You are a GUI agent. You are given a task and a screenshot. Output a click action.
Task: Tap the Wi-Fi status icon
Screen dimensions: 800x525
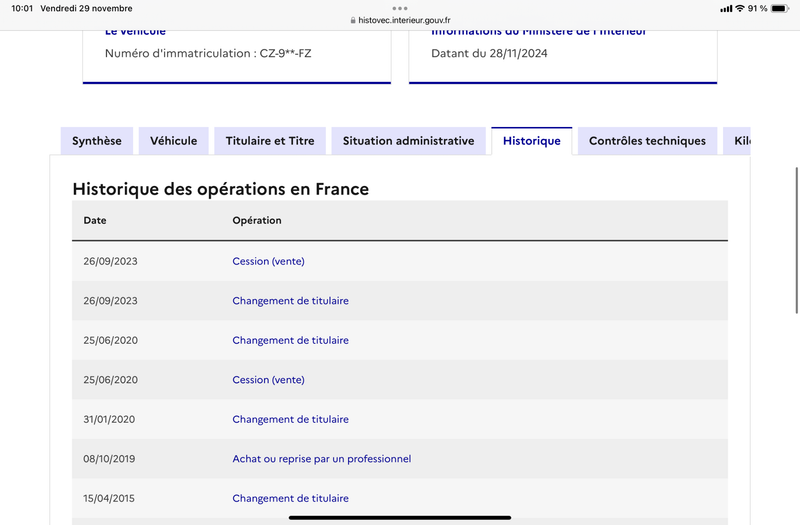pos(740,8)
